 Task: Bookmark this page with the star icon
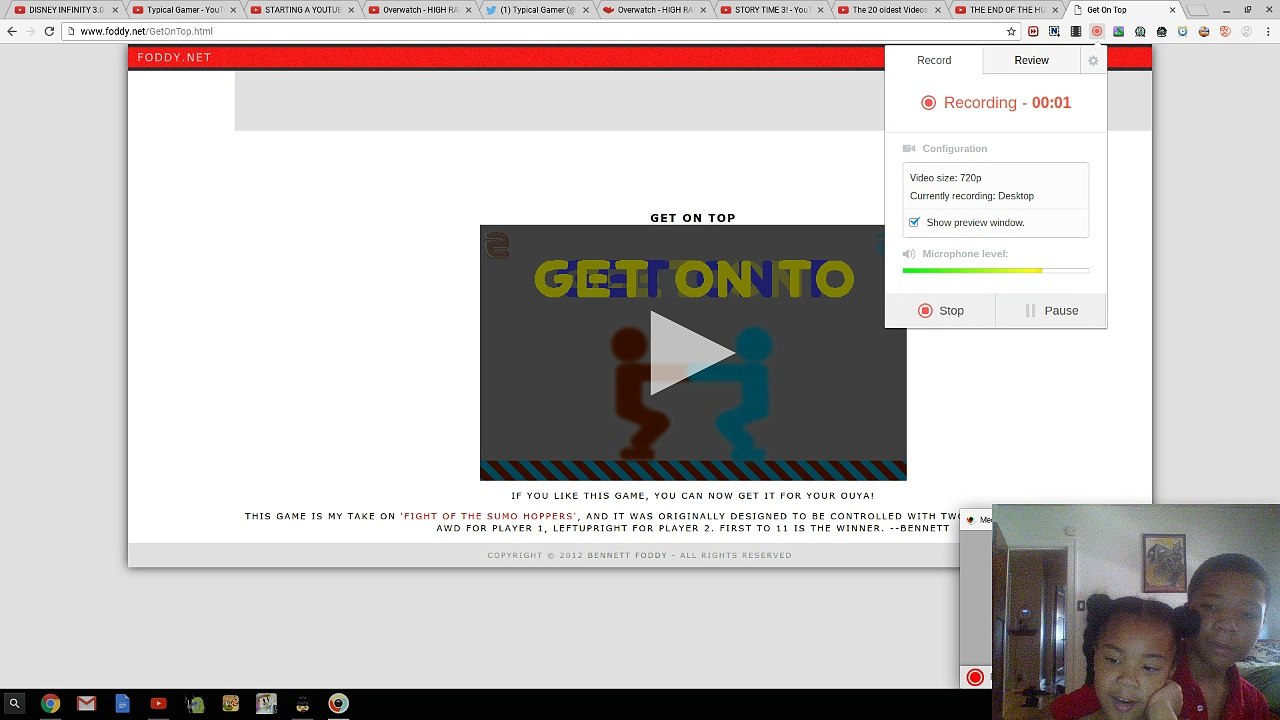point(1011,31)
